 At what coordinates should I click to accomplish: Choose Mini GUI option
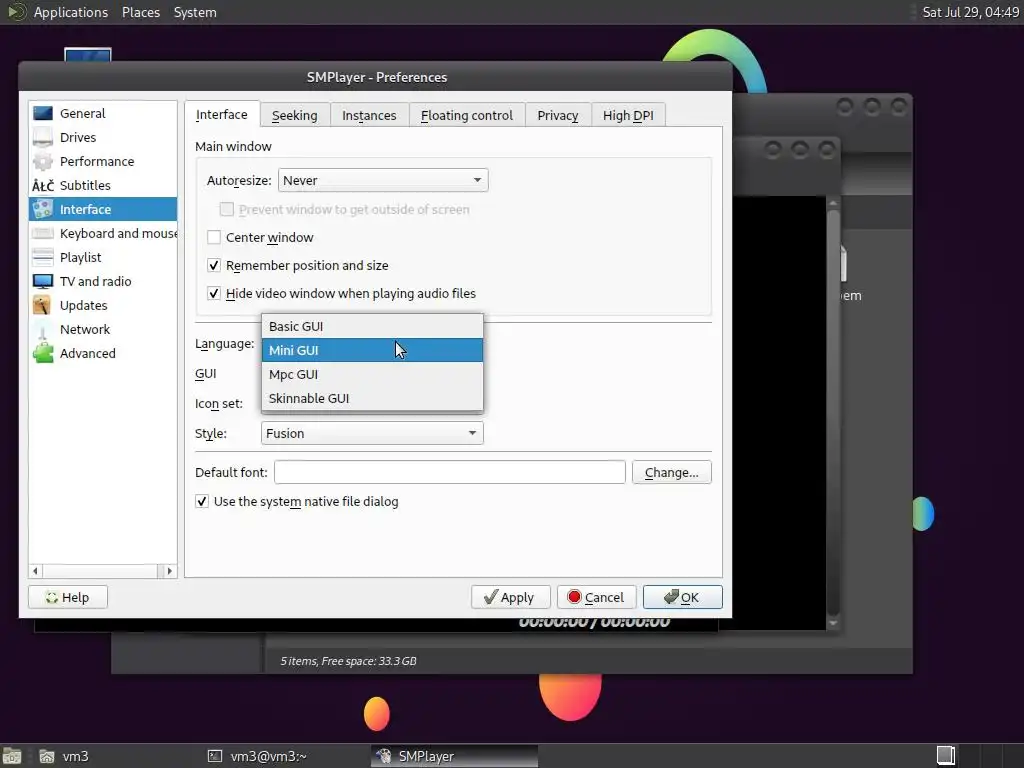click(372, 350)
